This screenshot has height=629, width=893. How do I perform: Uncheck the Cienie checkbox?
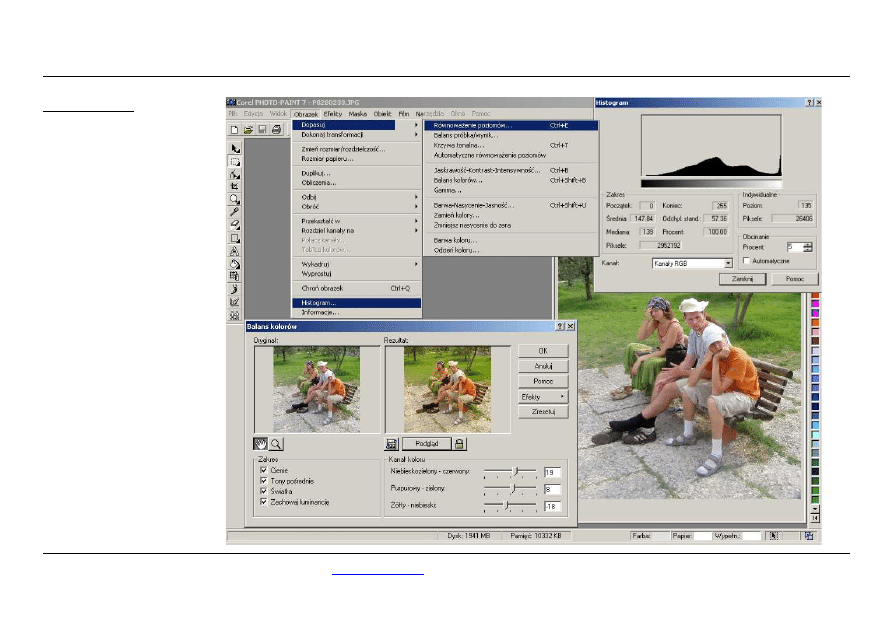(263, 469)
